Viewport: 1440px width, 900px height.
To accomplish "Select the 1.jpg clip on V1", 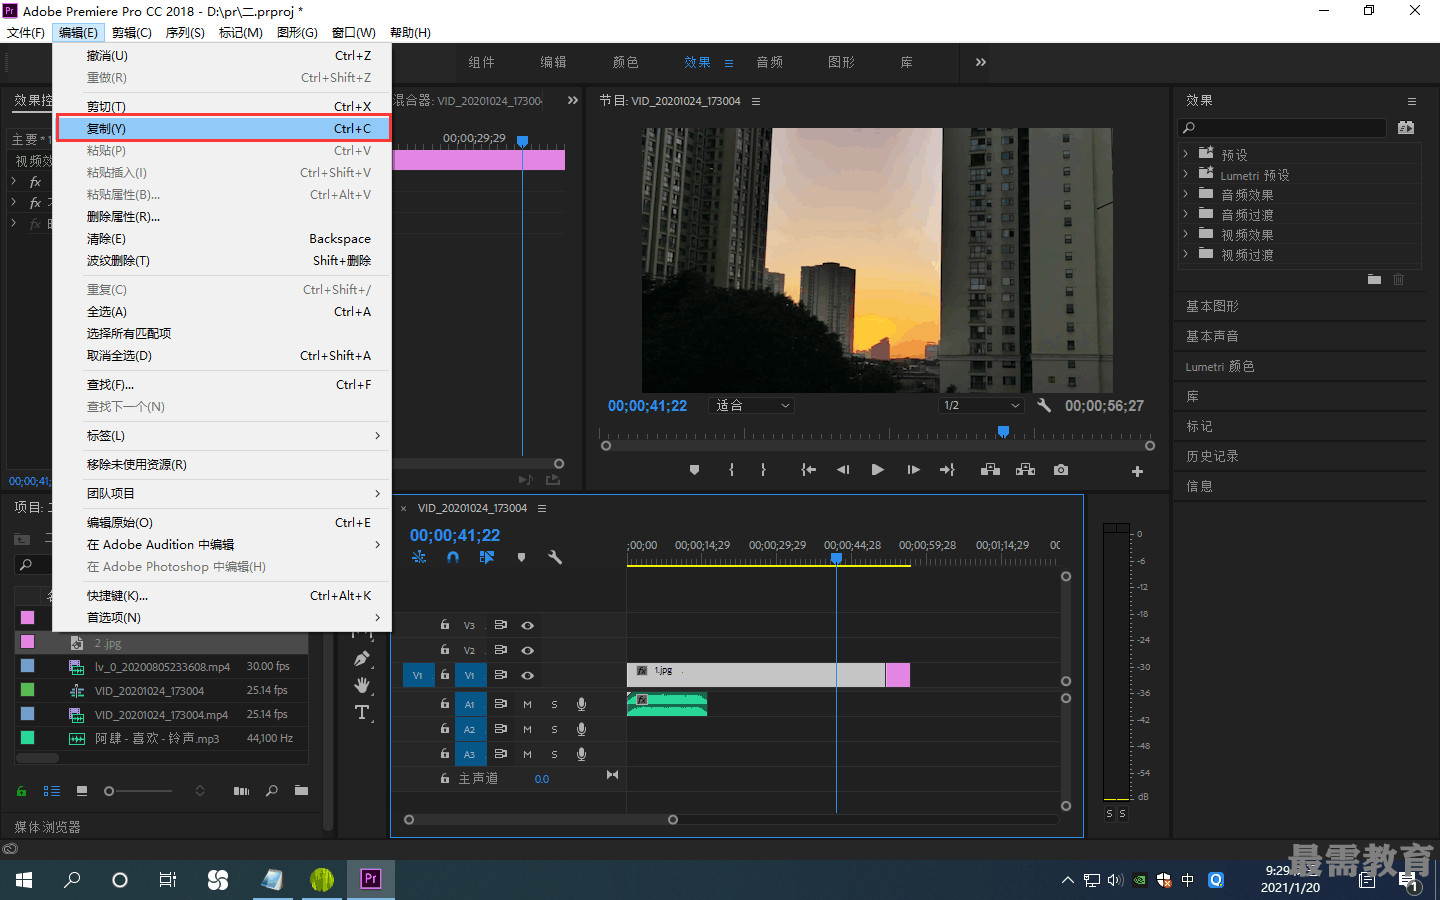I will [756, 675].
